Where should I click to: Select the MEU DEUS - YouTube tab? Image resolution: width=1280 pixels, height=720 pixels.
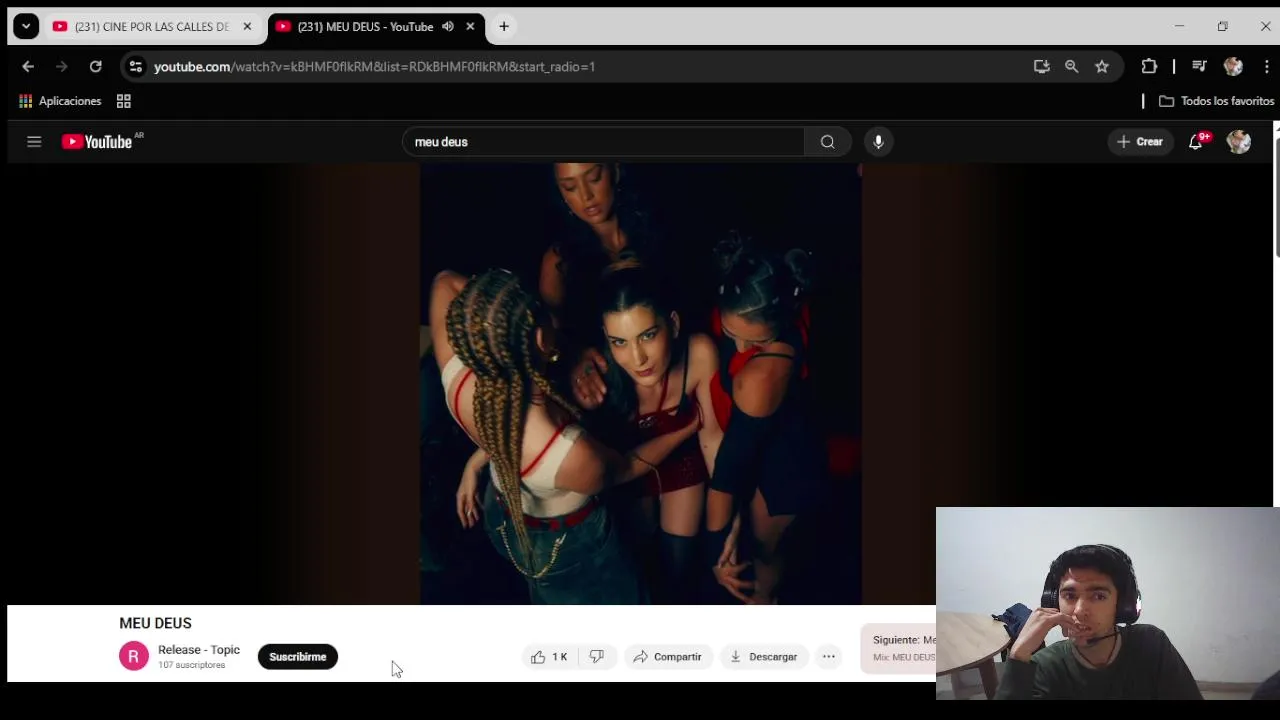364,27
